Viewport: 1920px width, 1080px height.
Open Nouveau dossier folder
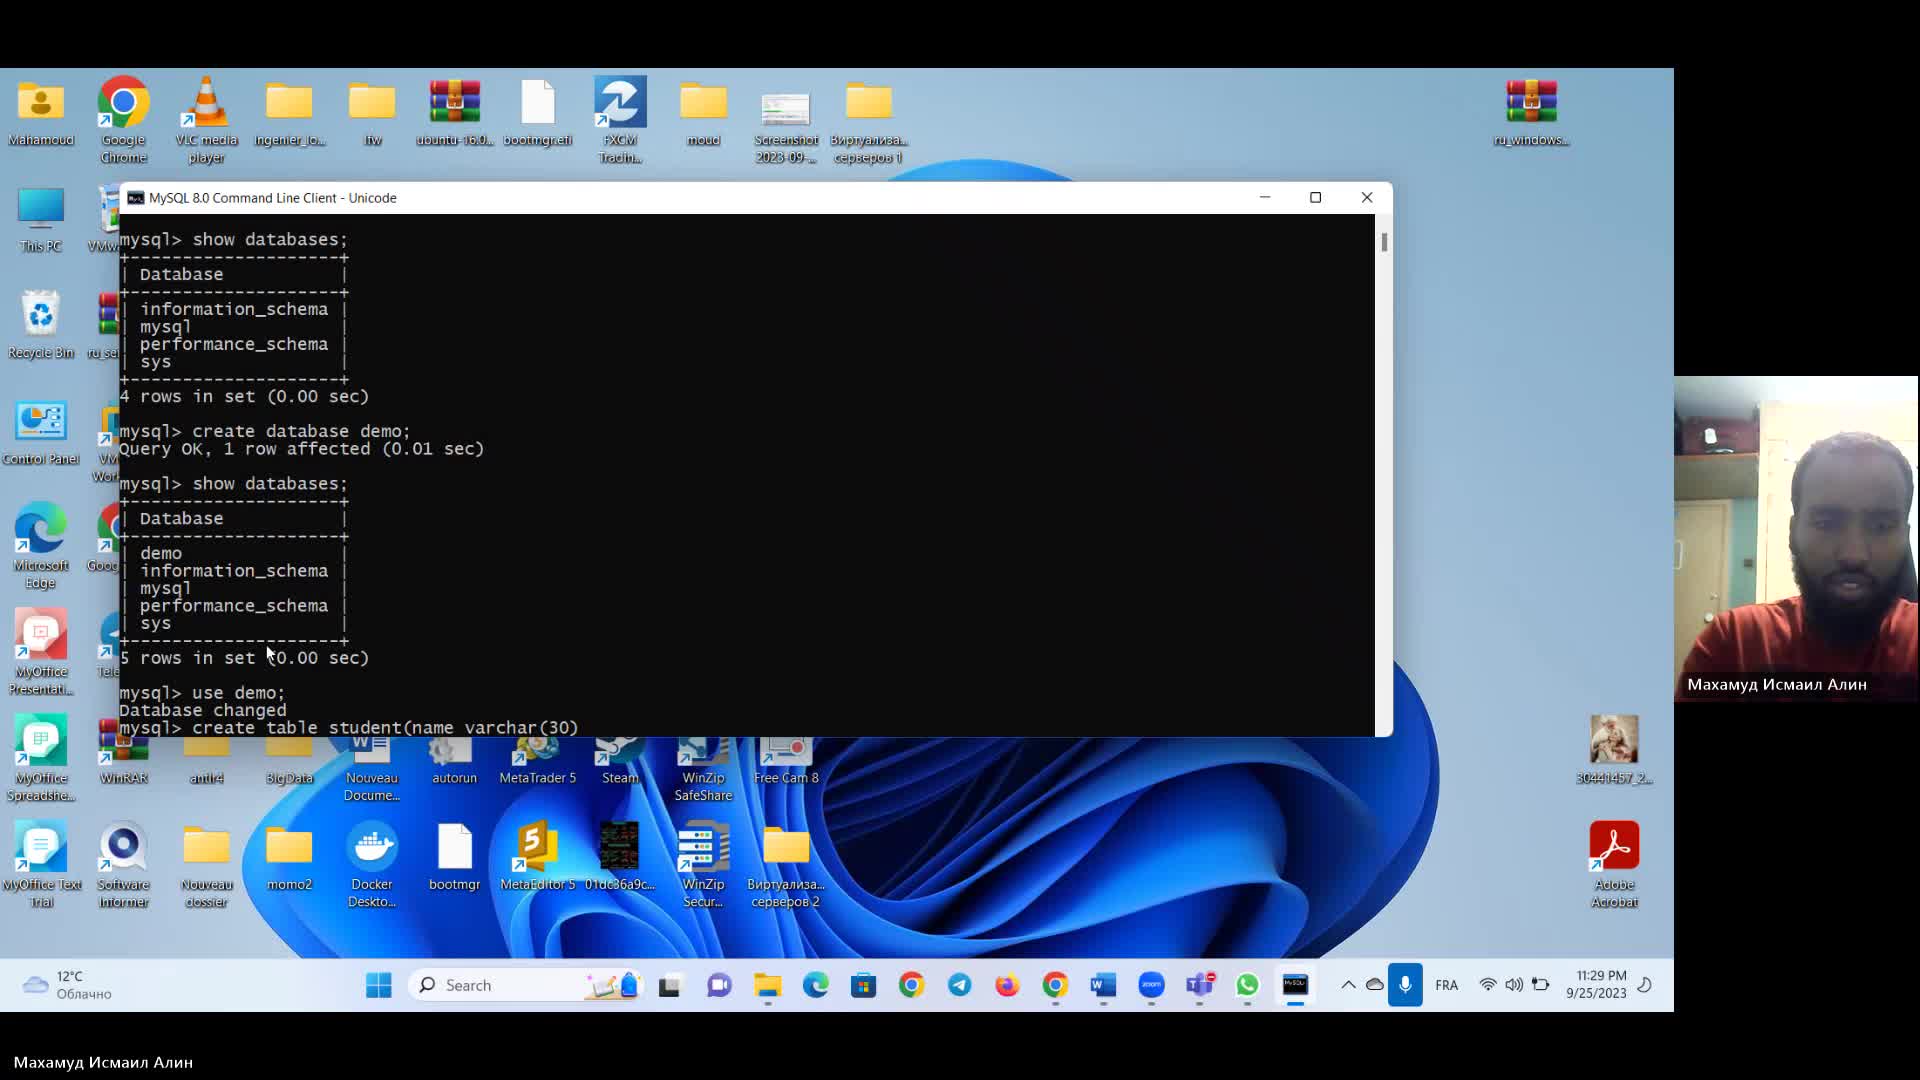(206, 865)
